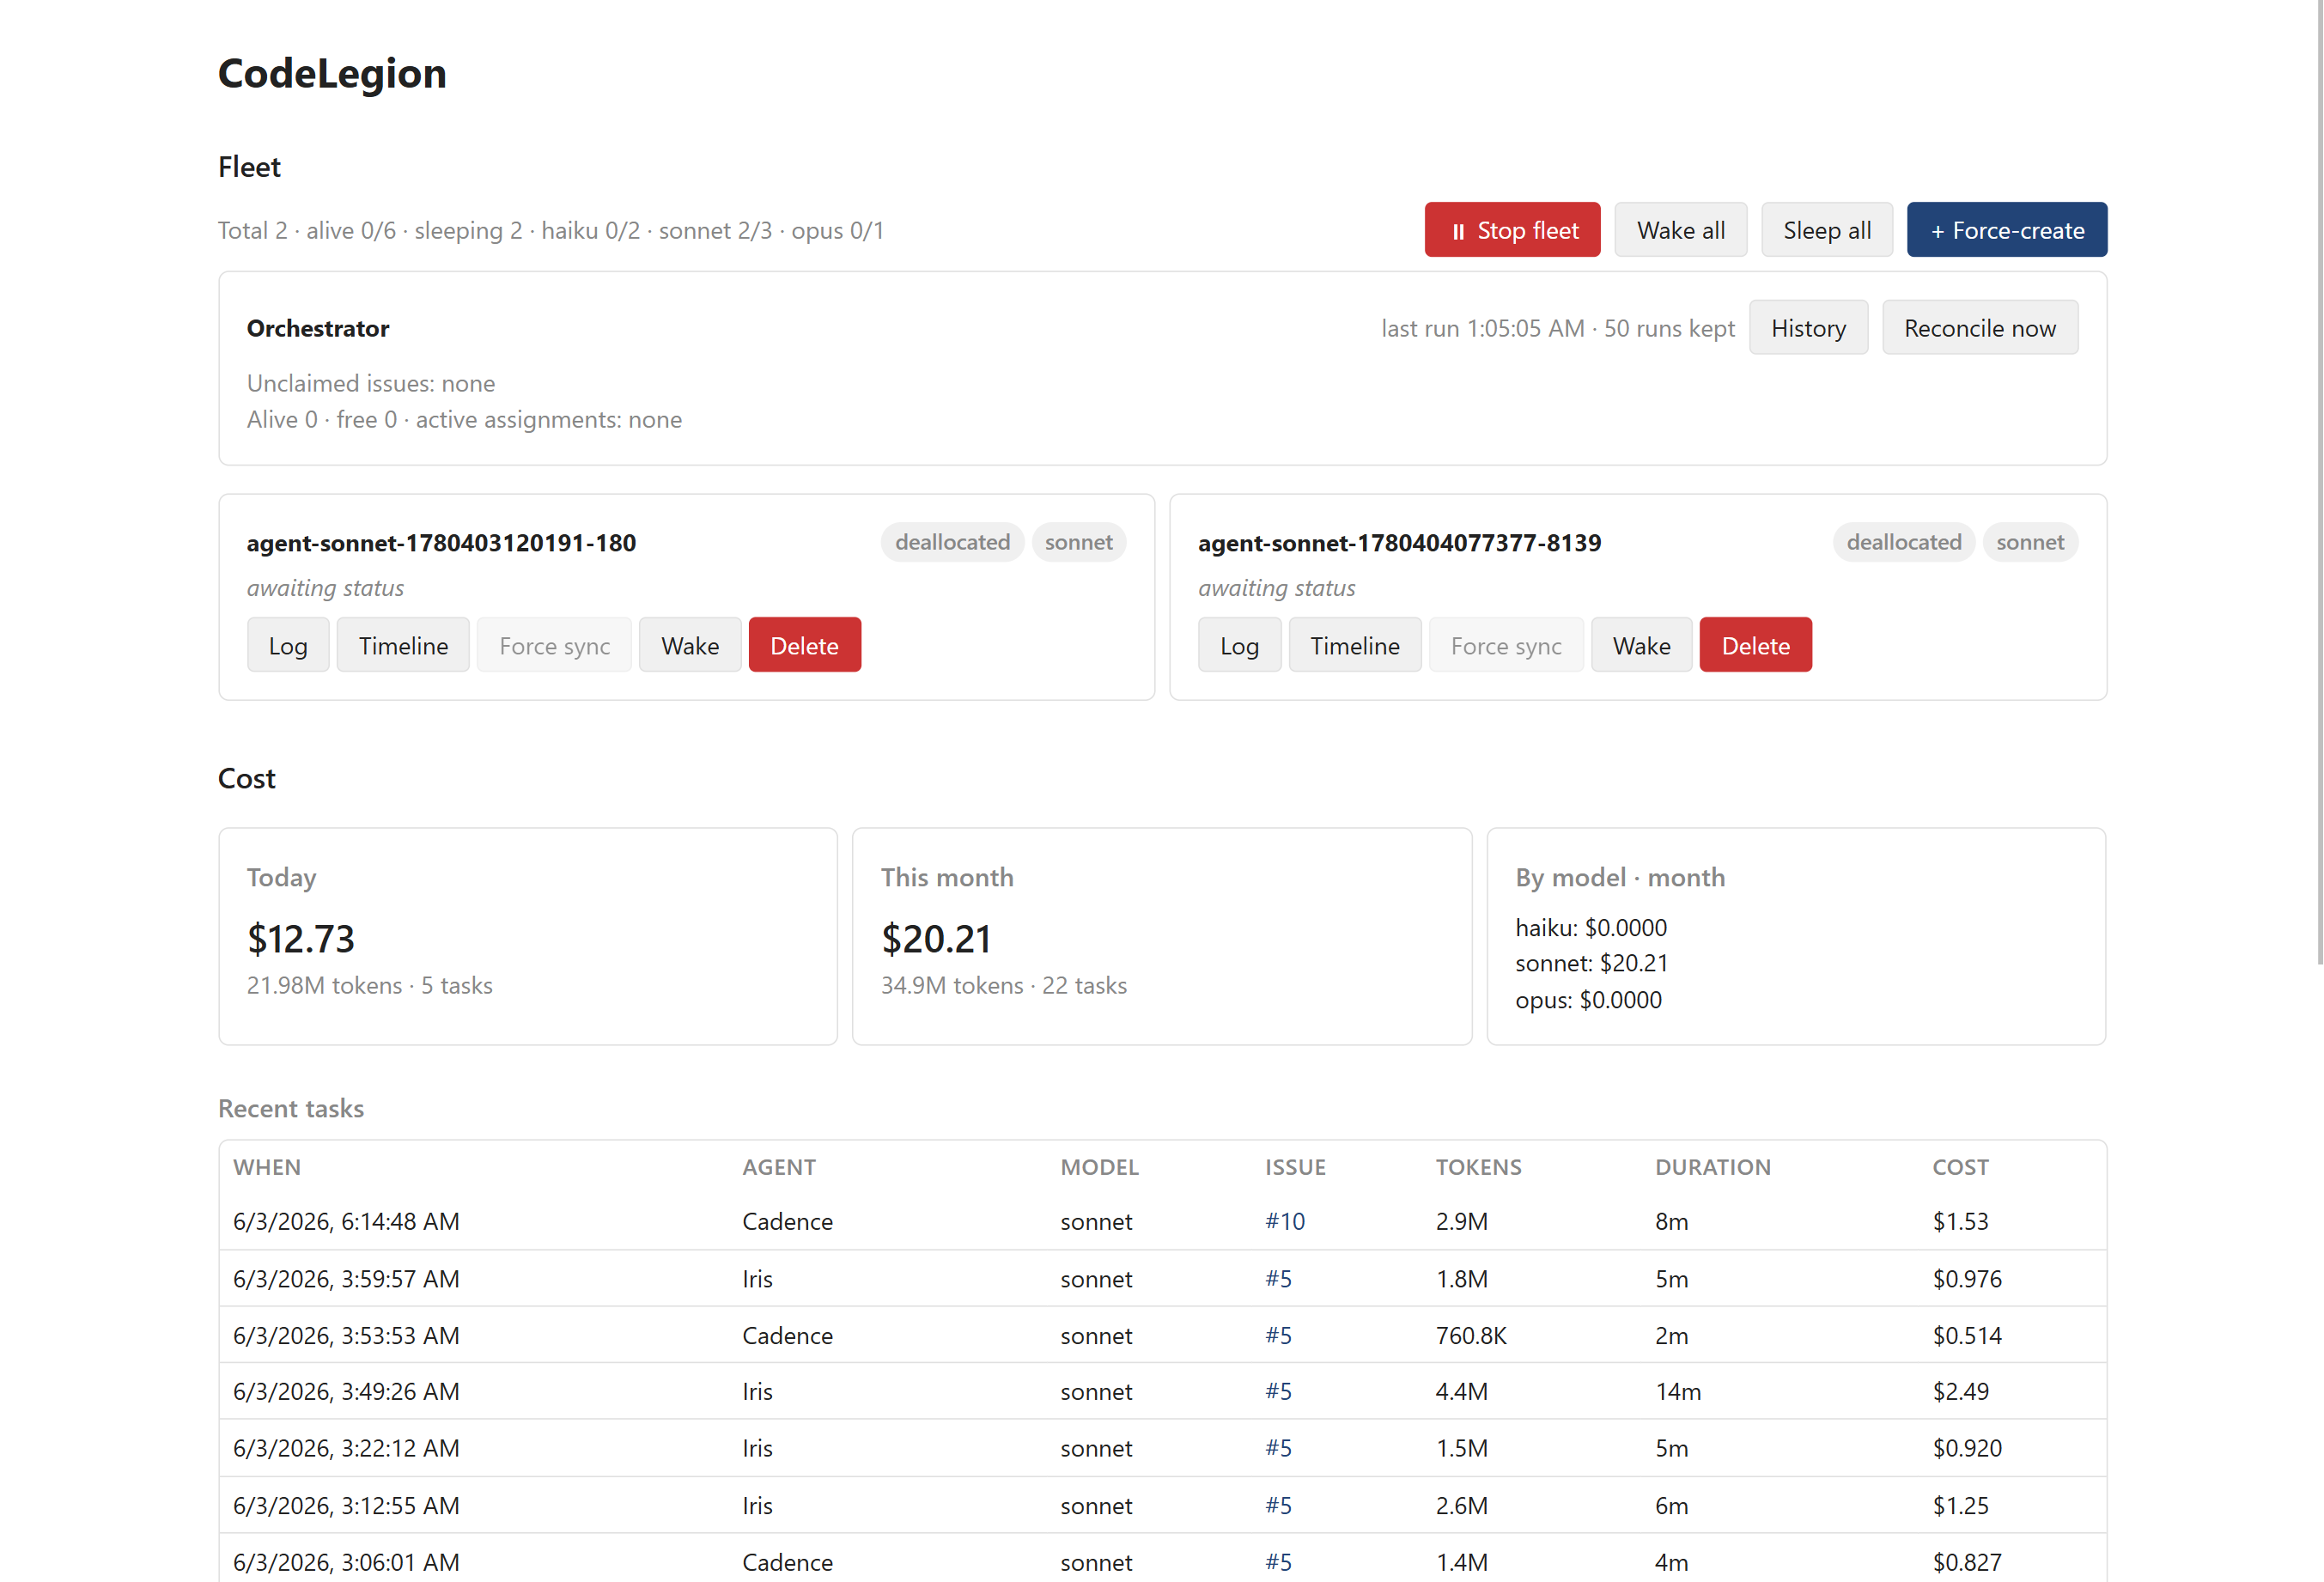The height and width of the screenshot is (1582, 2324).
Task: View Timeline for agent-sonnet-1780404077377-8139
Action: click(x=1355, y=645)
